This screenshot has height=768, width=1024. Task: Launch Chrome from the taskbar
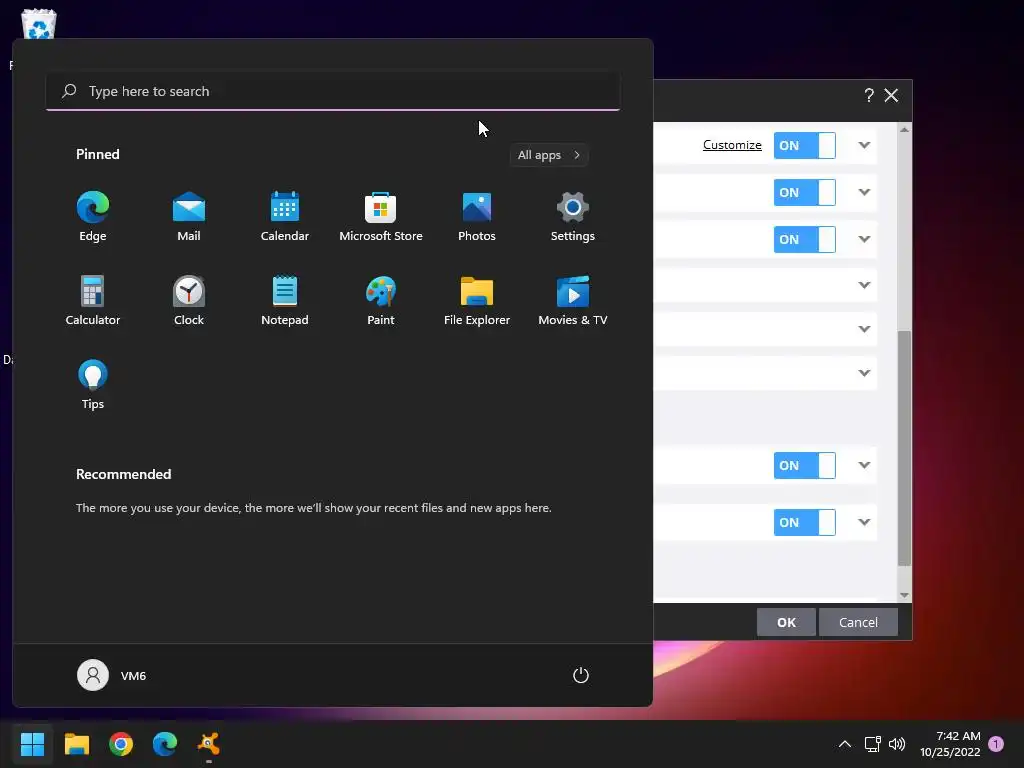121,744
